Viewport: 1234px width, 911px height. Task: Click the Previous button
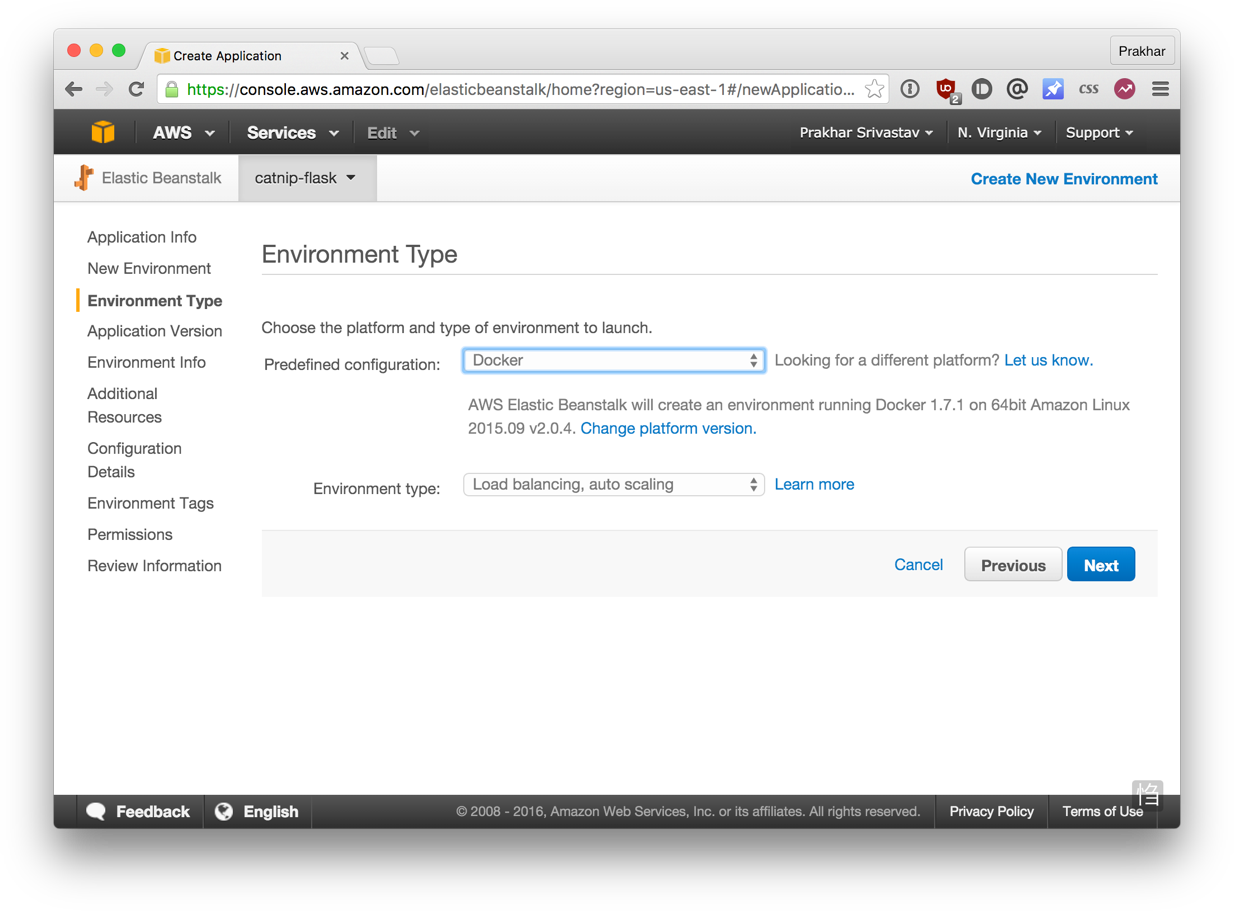pyautogui.click(x=1013, y=565)
